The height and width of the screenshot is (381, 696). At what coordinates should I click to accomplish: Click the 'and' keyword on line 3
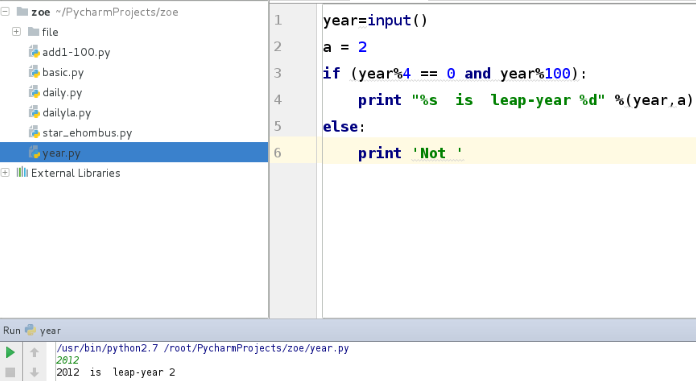click(478, 73)
